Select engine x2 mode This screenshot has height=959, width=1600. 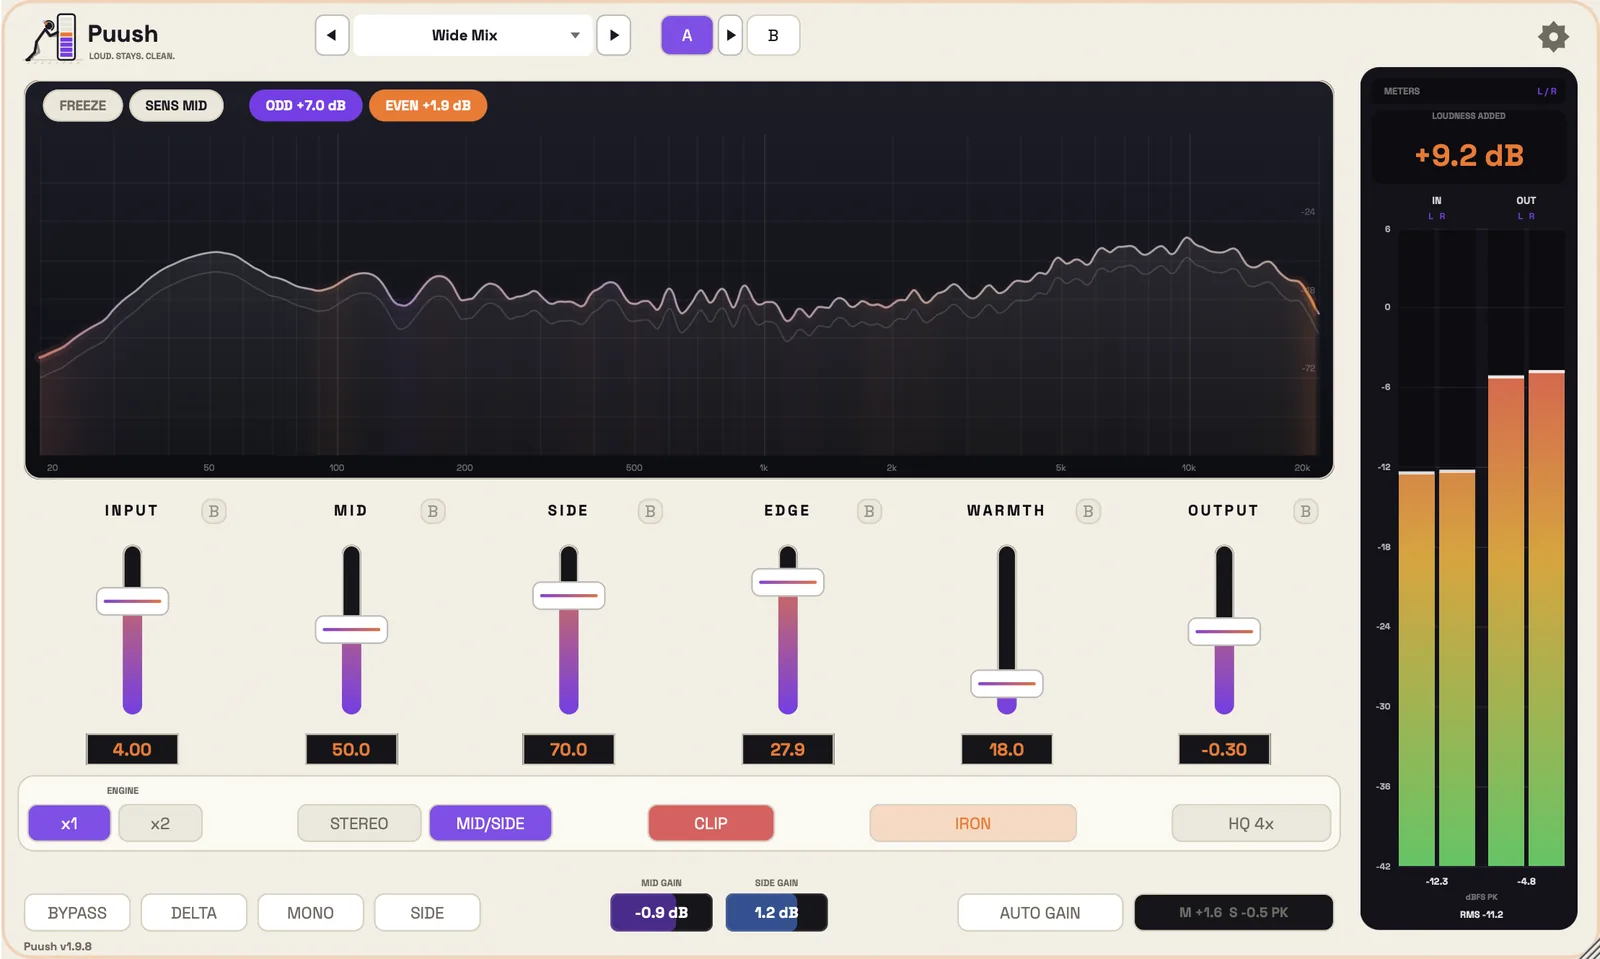[x=160, y=823]
